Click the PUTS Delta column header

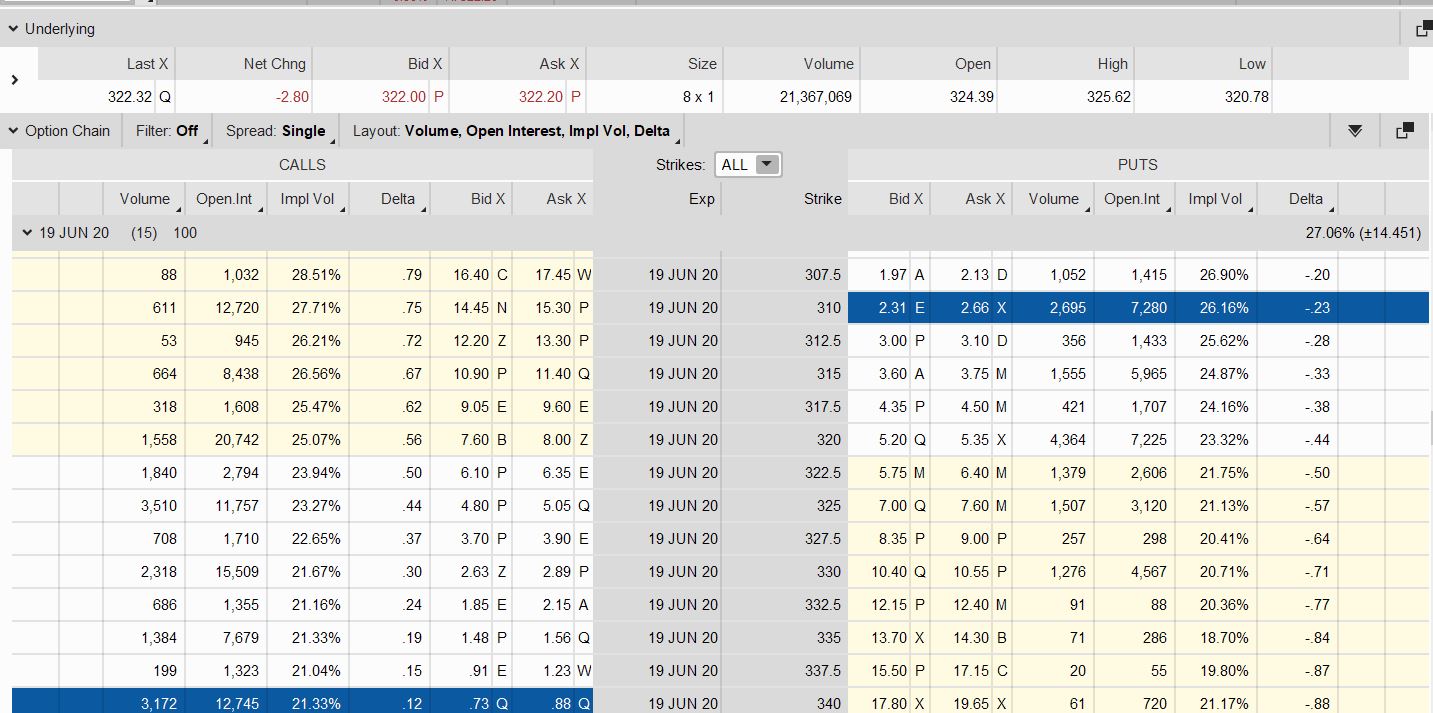pyautogui.click(x=1305, y=199)
